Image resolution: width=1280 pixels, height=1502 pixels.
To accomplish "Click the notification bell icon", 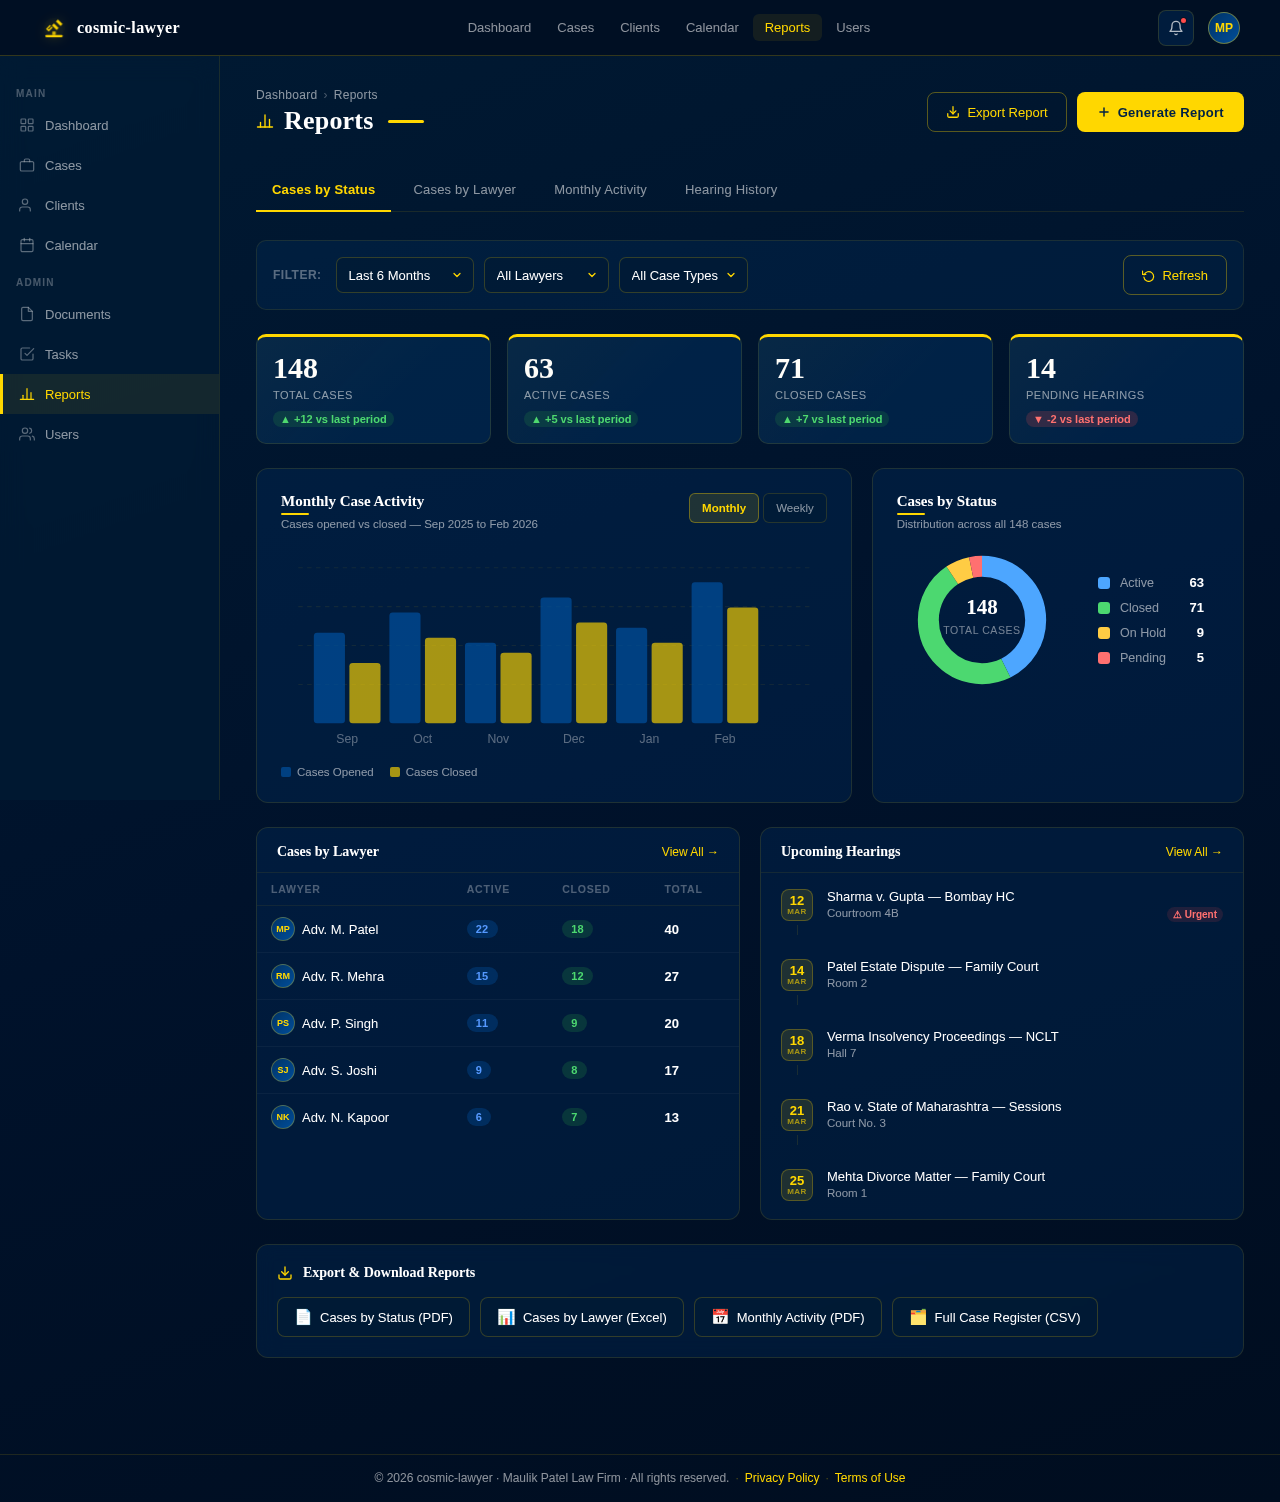I will click(1175, 28).
